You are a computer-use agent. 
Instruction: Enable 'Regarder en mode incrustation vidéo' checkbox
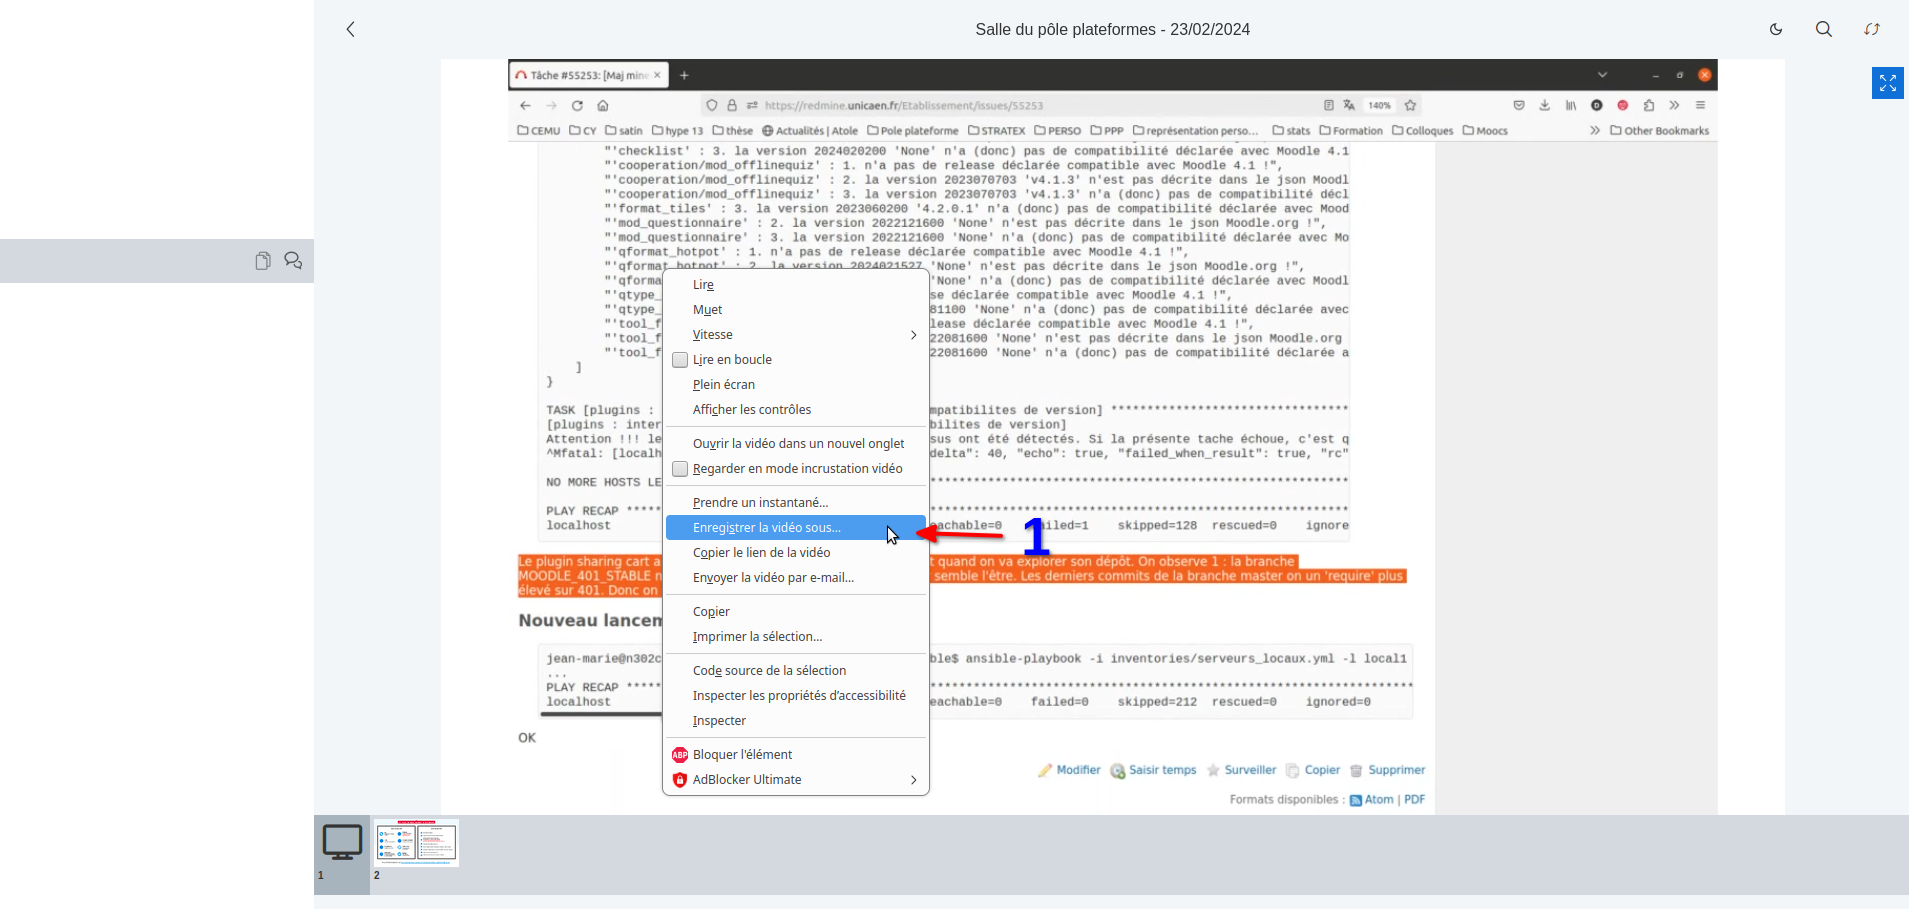click(x=680, y=469)
